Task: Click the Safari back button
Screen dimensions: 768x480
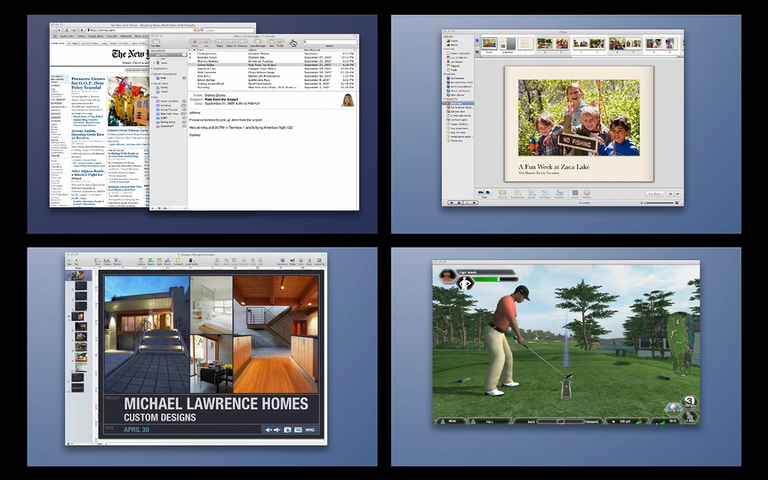Action: click(54, 30)
